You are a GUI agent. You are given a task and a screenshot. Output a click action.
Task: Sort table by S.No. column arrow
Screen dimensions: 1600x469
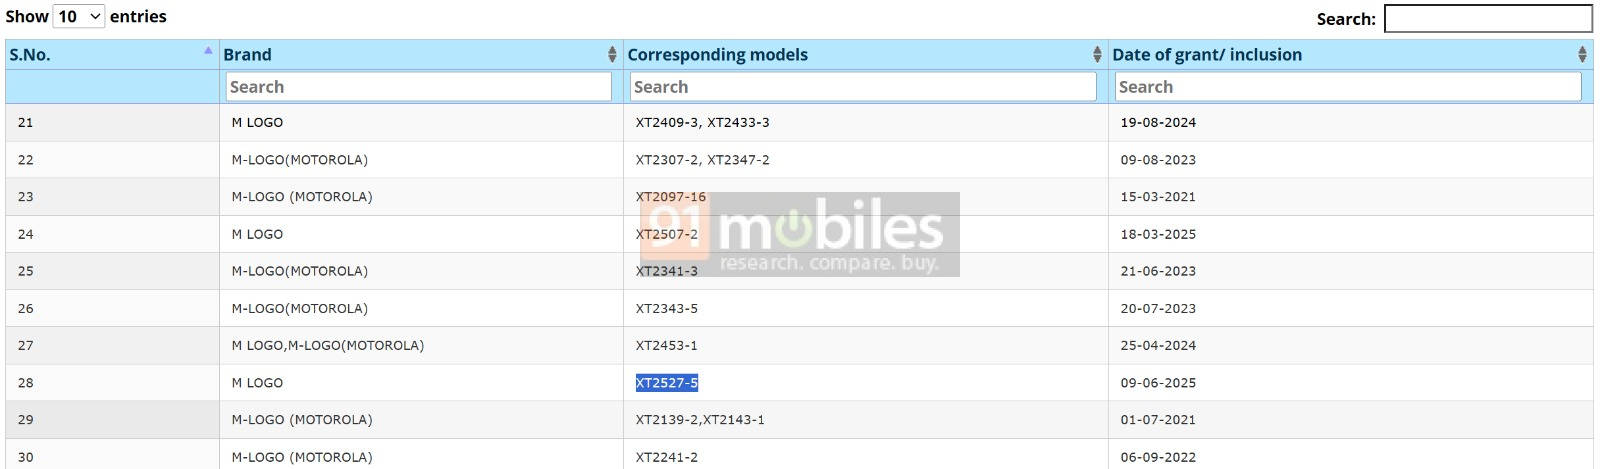[208, 50]
